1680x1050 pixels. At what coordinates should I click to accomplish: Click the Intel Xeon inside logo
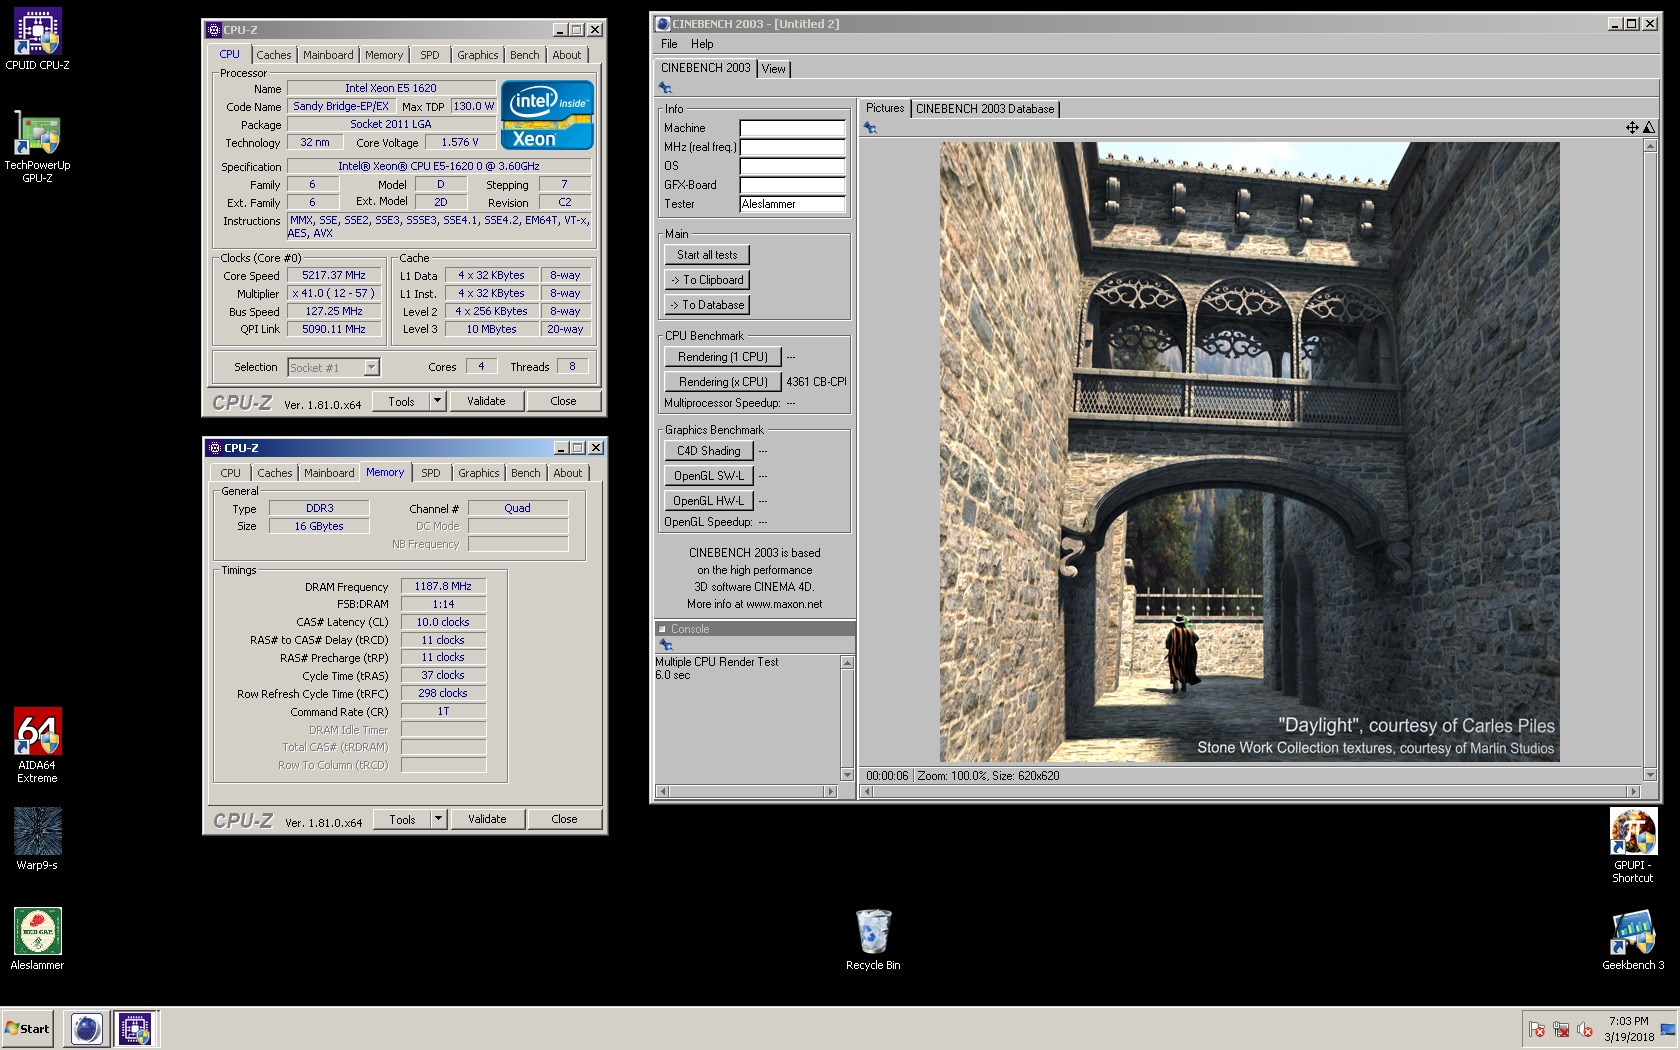[x=547, y=115]
